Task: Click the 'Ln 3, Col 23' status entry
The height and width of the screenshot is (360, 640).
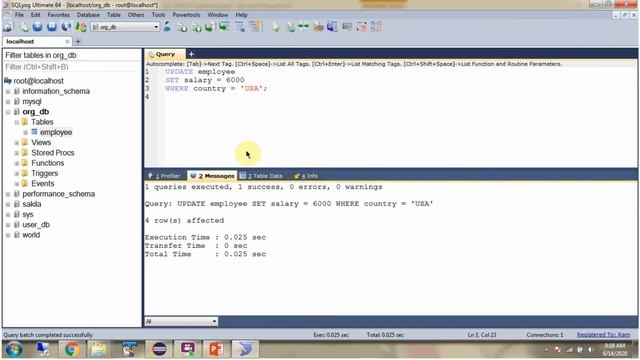Action: (x=482, y=335)
